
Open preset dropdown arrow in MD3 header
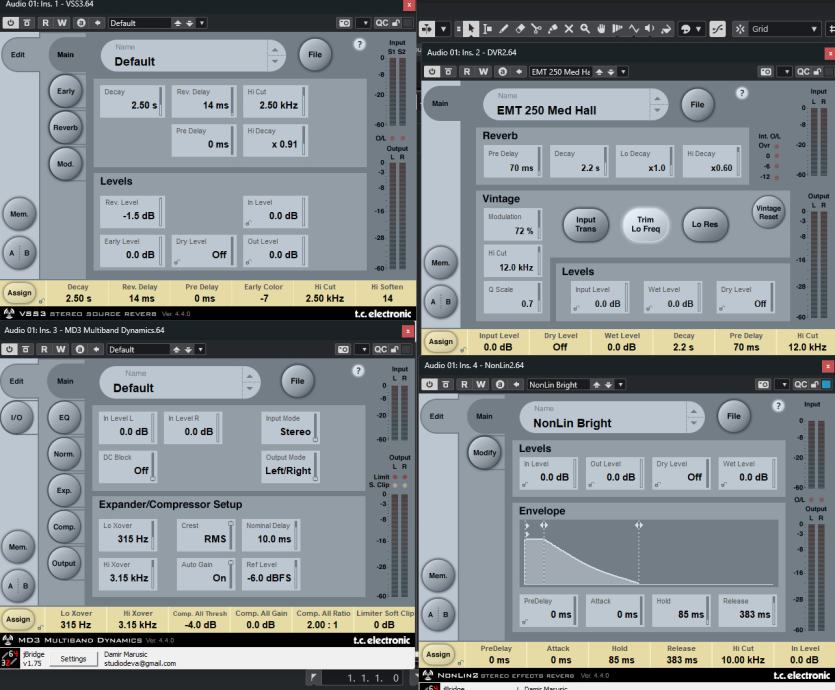coord(201,349)
